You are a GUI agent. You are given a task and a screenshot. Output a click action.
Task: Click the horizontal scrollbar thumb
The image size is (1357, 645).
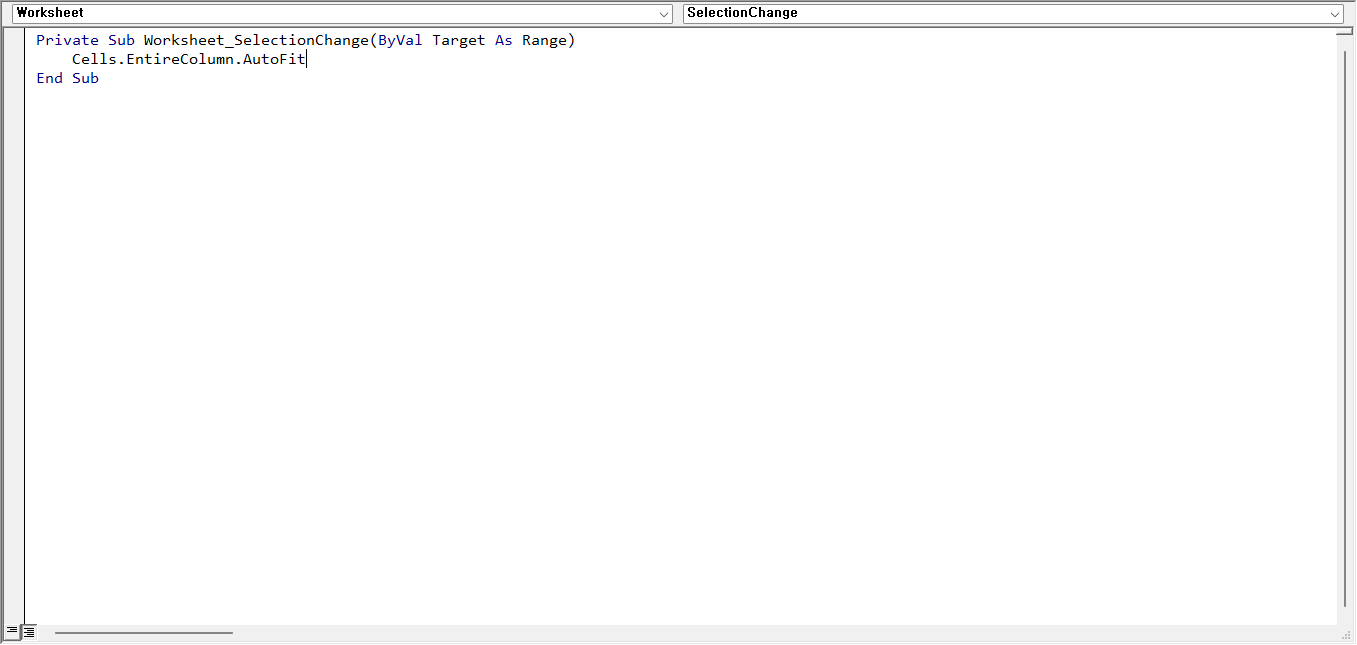click(144, 632)
